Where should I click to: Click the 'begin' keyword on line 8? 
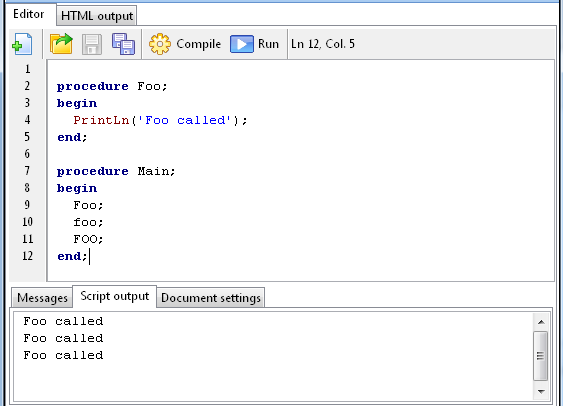[77, 188]
